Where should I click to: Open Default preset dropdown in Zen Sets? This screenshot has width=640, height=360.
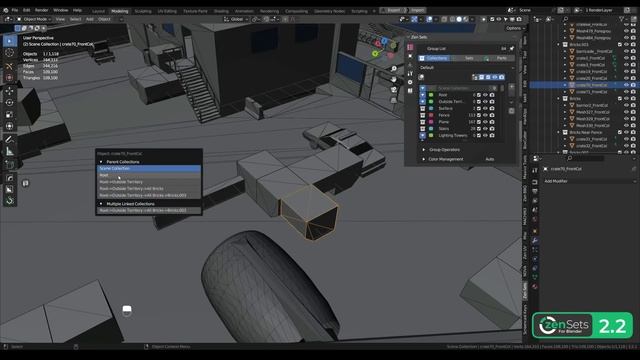(x=467, y=68)
